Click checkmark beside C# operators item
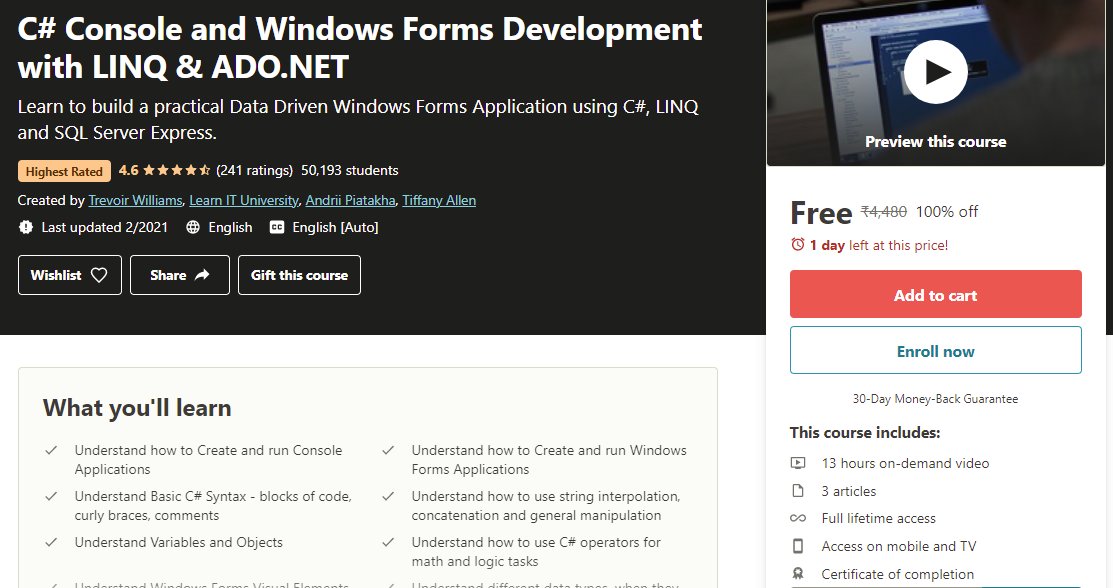The width and height of the screenshot is (1113, 588). (388, 542)
